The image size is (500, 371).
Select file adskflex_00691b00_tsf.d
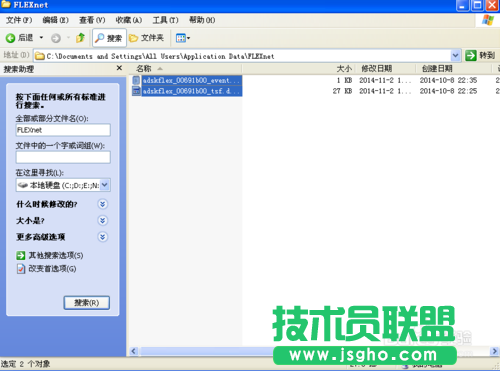click(192, 91)
